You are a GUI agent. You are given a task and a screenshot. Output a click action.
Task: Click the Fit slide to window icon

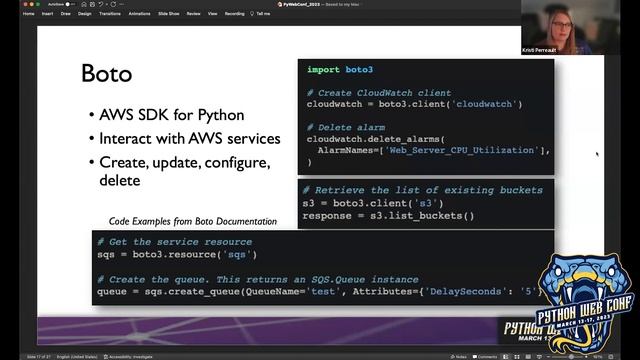click(x=611, y=357)
